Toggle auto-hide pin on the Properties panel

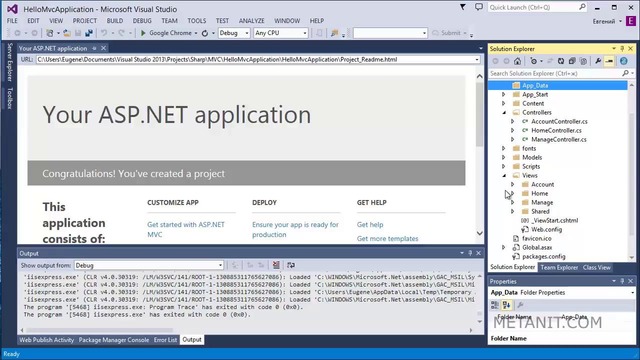(622, 281)
